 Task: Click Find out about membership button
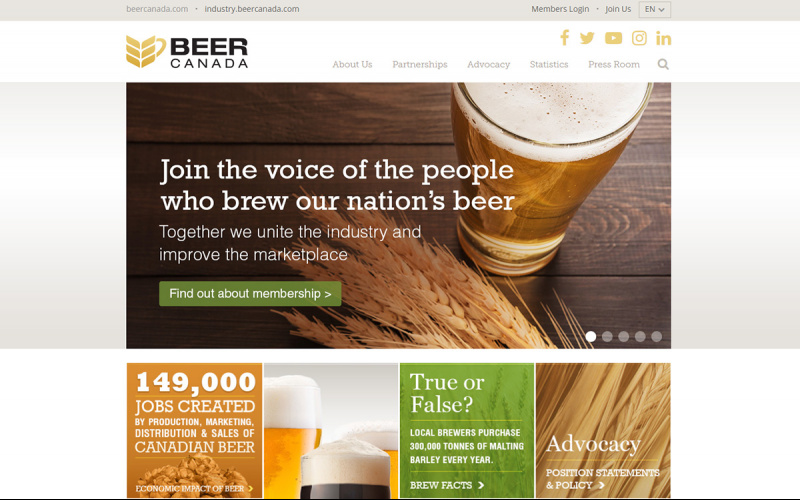(250, 294)
